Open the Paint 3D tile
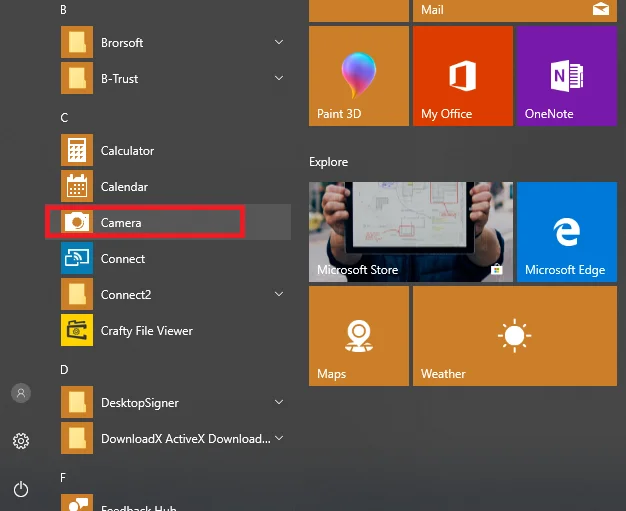The image size is (626, 511). 359,76
